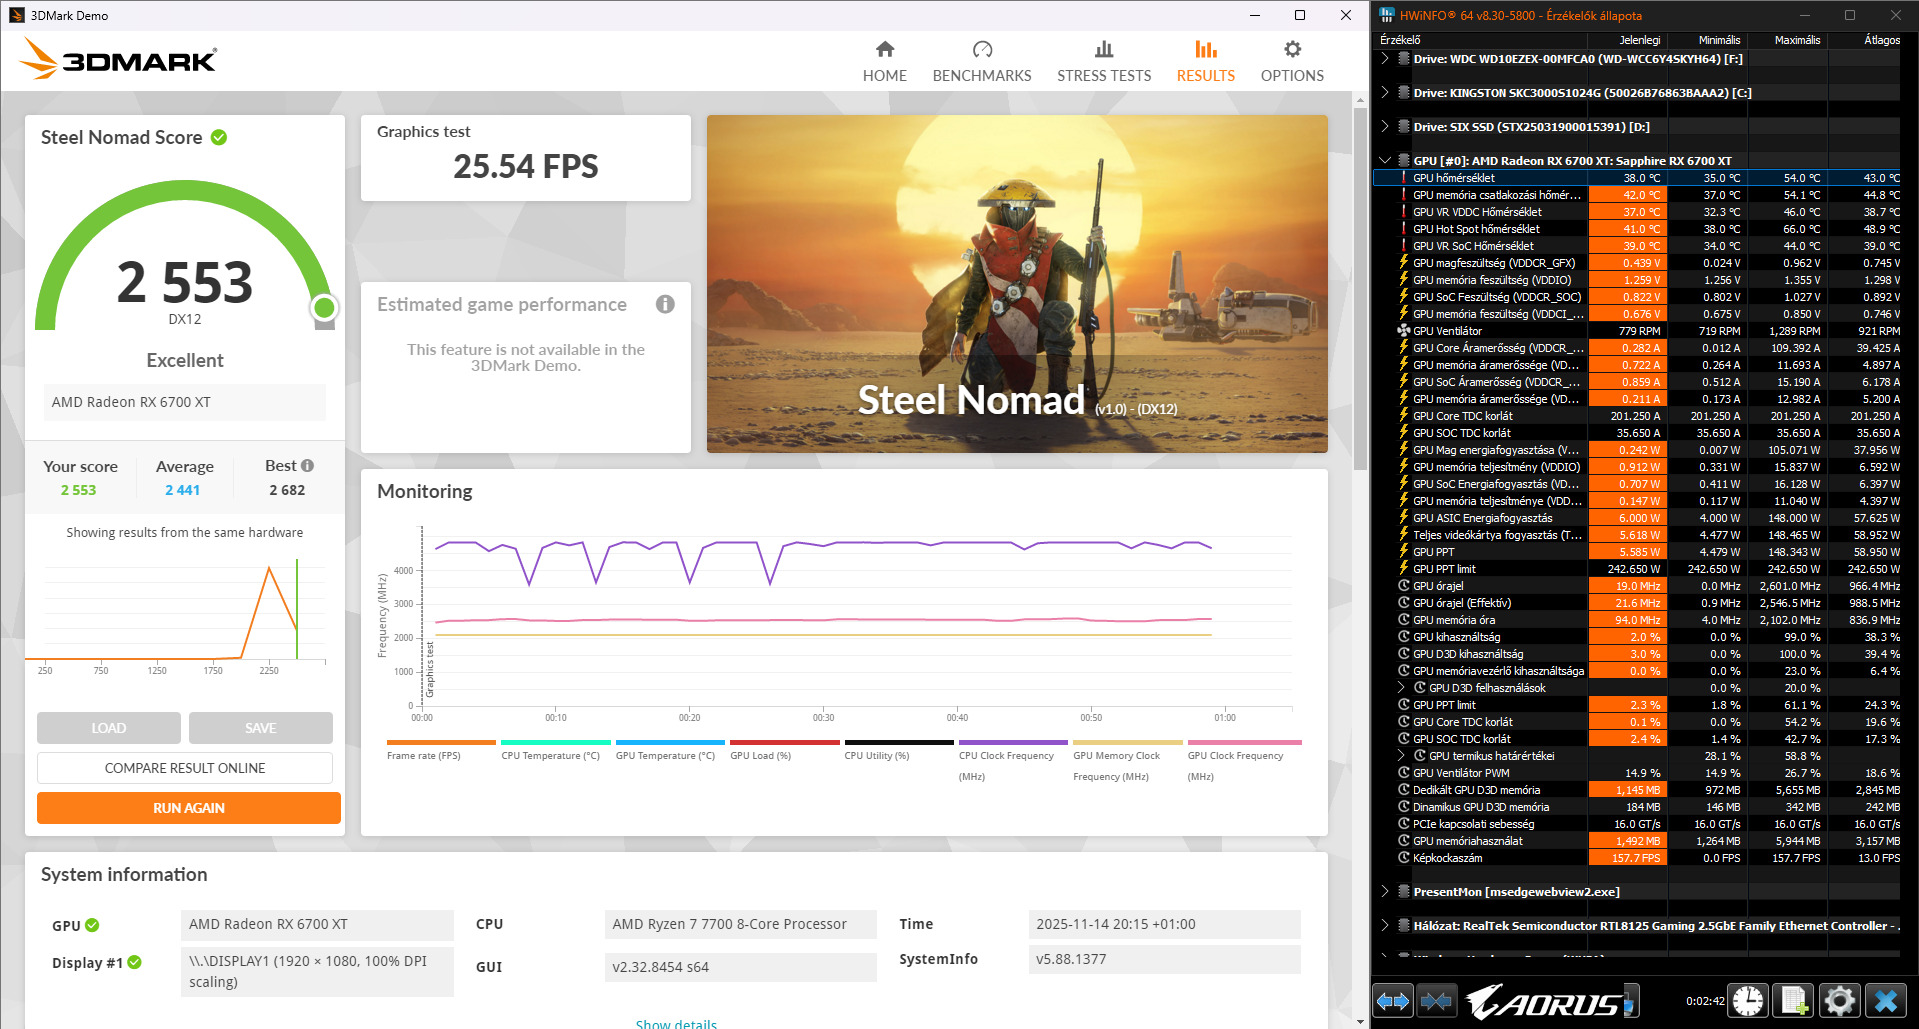Click thermometer icon on GPU hőmérséklet row

1404,178
